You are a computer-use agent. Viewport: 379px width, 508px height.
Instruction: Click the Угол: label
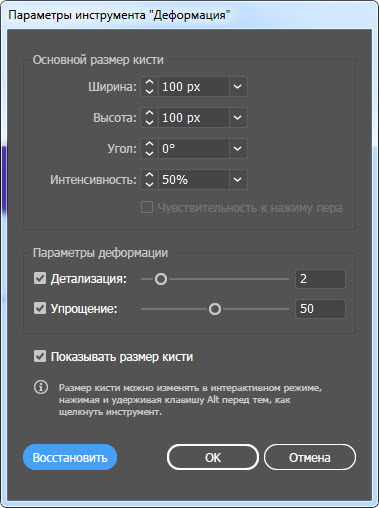tap(122, 149)
